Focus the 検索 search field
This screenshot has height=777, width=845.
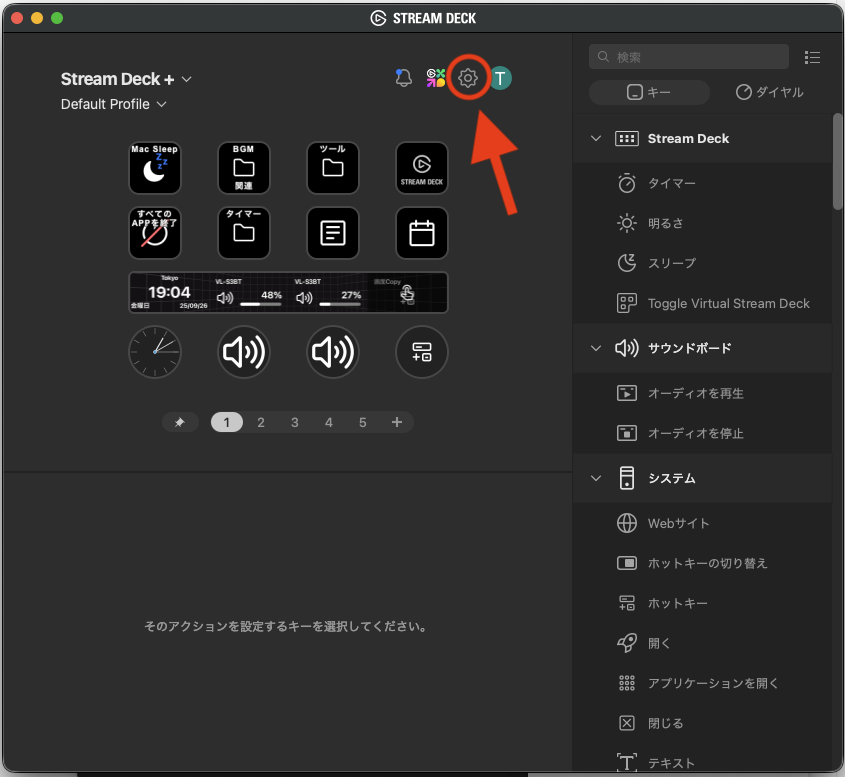pos(689,57)
